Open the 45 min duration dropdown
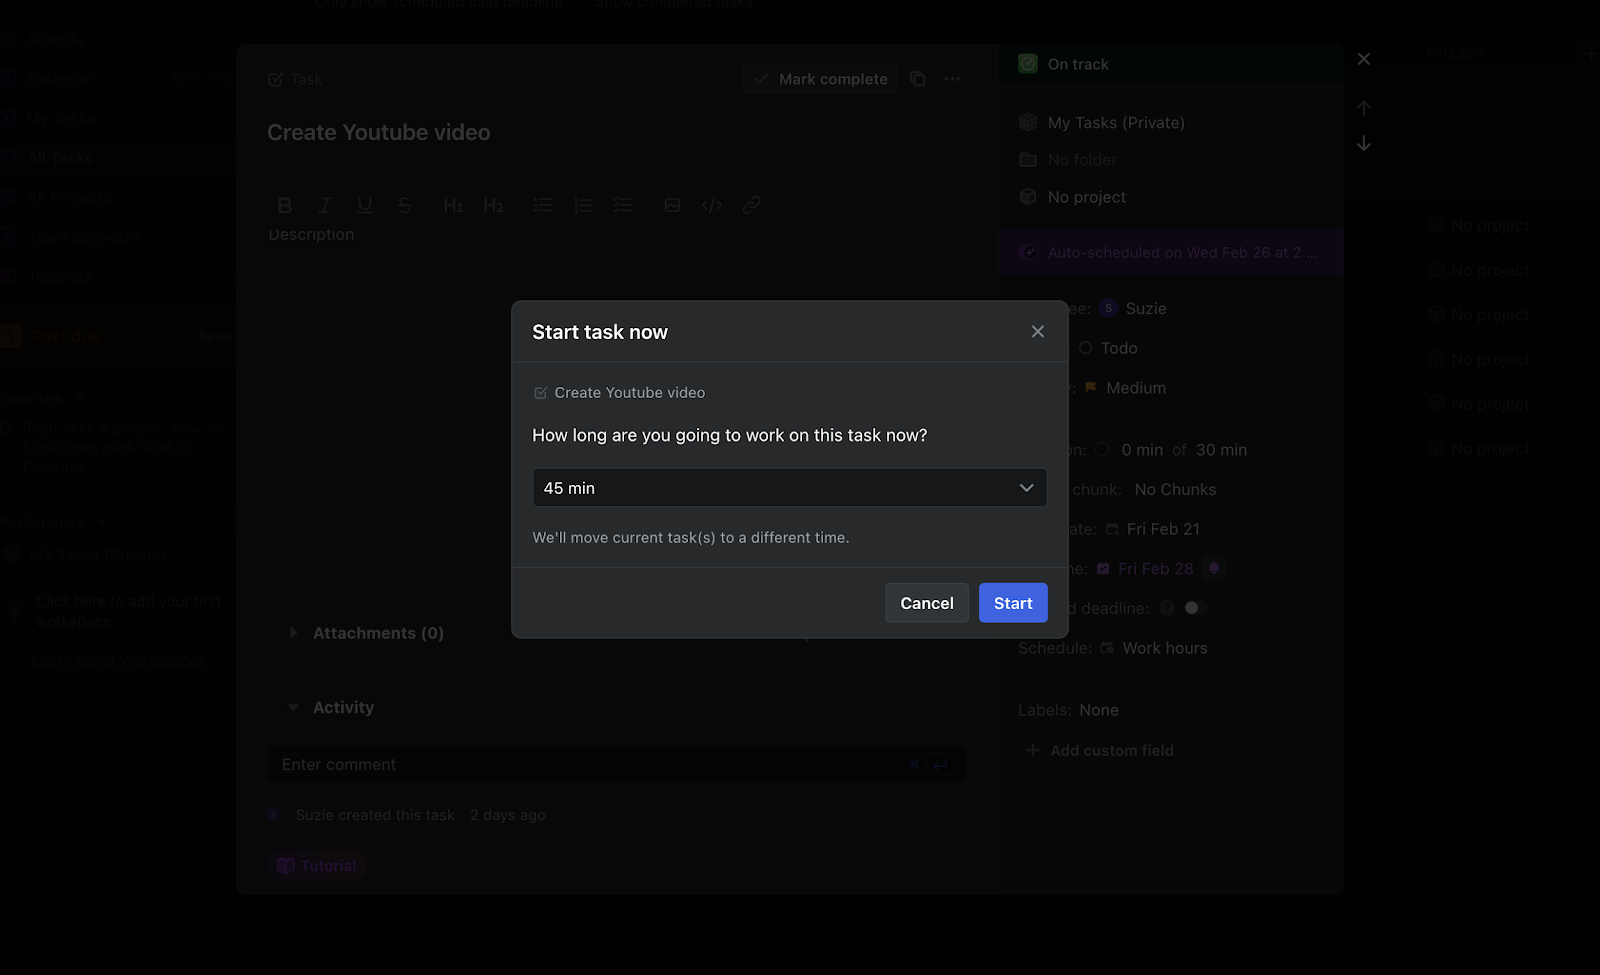The width and height of the screenshot is (1600, 975). [x=789, y=488]
